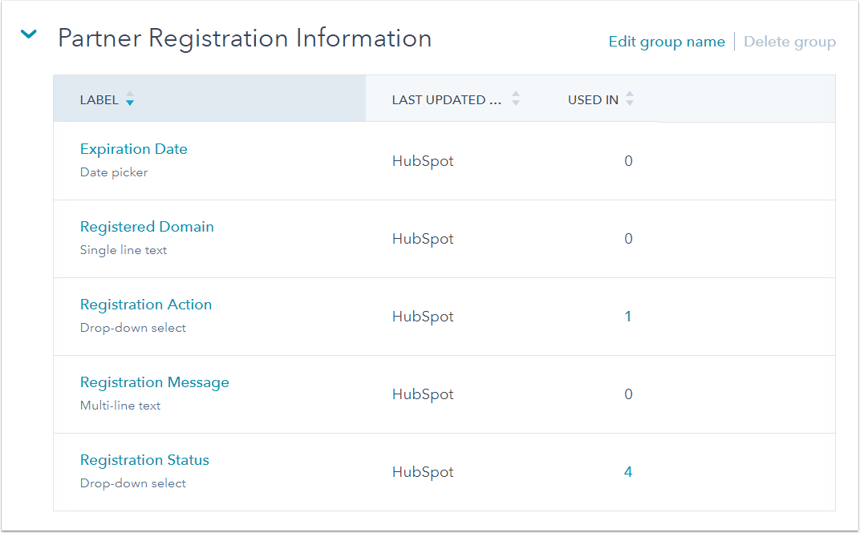This screenshot has width=860, height=533.
Task: Click HubSpot in the Expiration Date row
Action: [x=422, y=161]
